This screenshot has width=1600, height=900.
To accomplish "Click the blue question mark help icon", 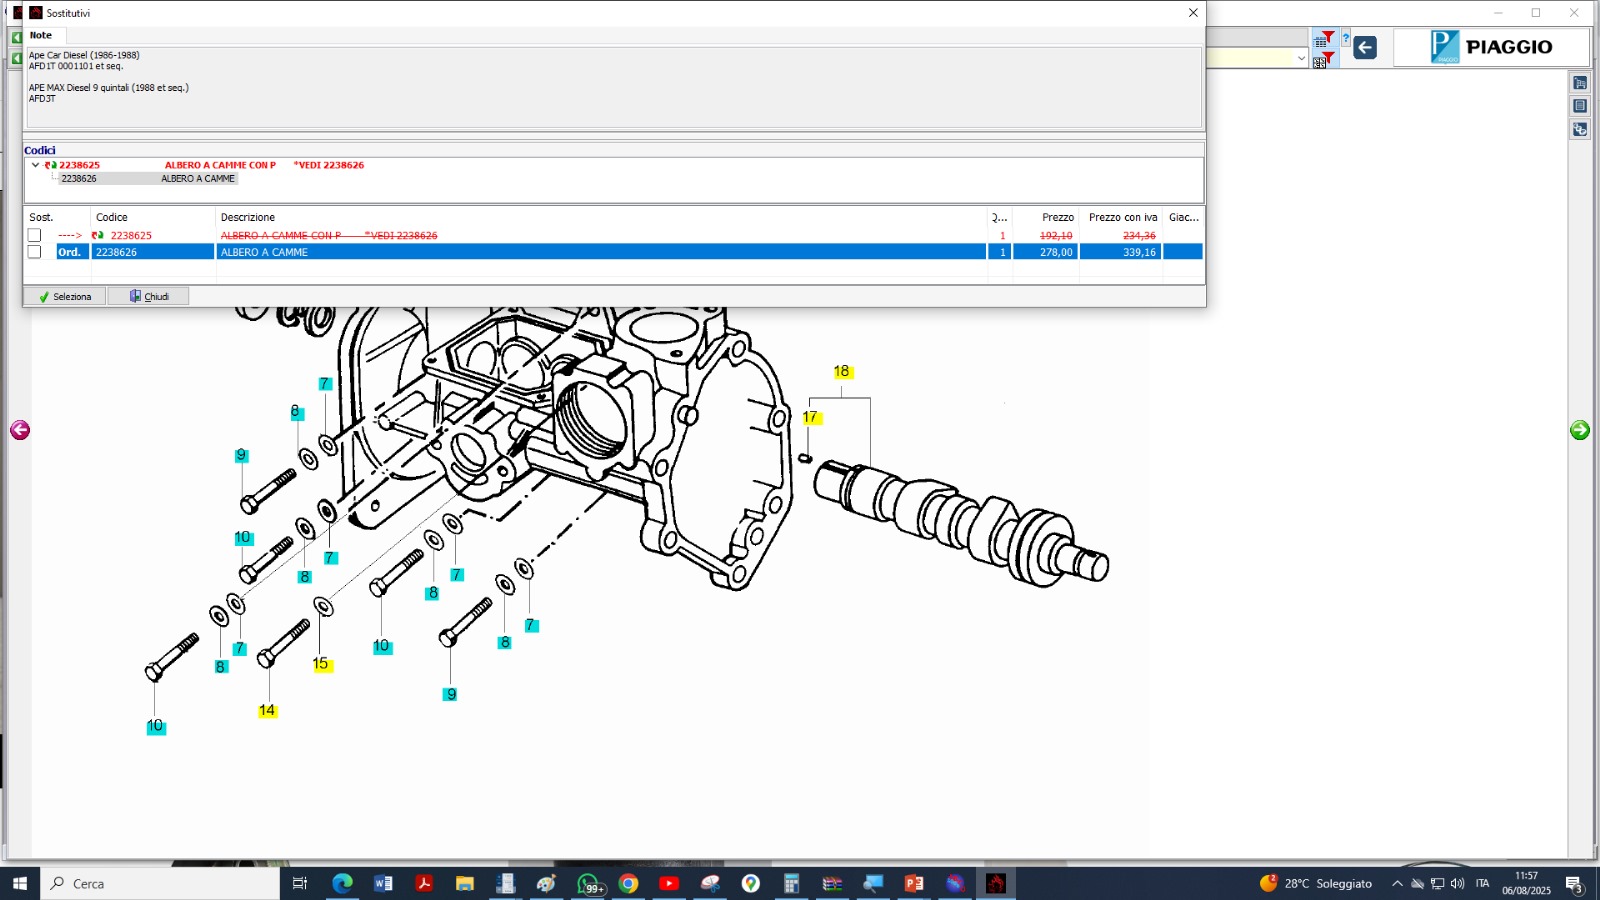I will tap(1346, 39).
